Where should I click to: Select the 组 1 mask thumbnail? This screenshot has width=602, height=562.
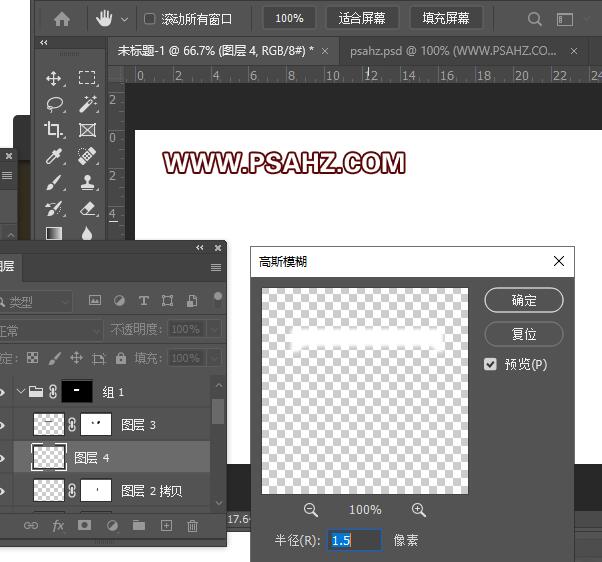coord(77,391)
